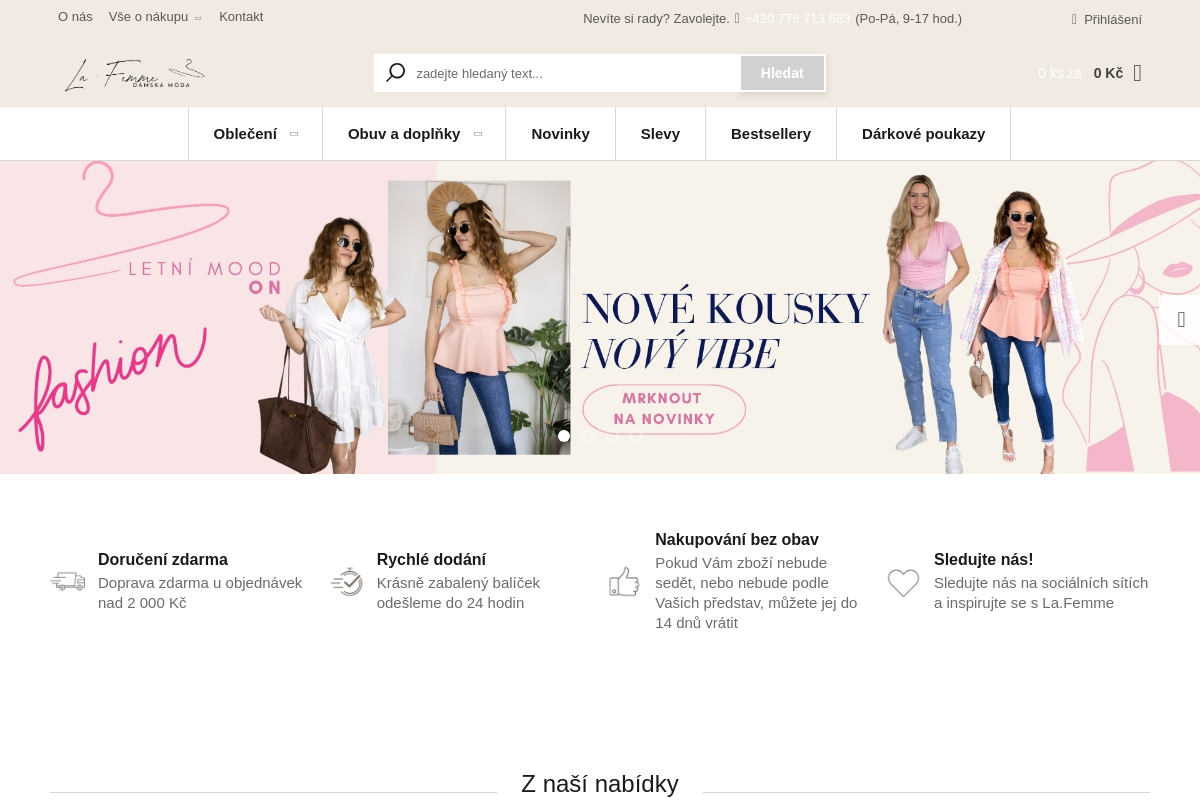Select the first carousel dot
The height and width of the screenshot is (800, 1200).
(564, 436)
